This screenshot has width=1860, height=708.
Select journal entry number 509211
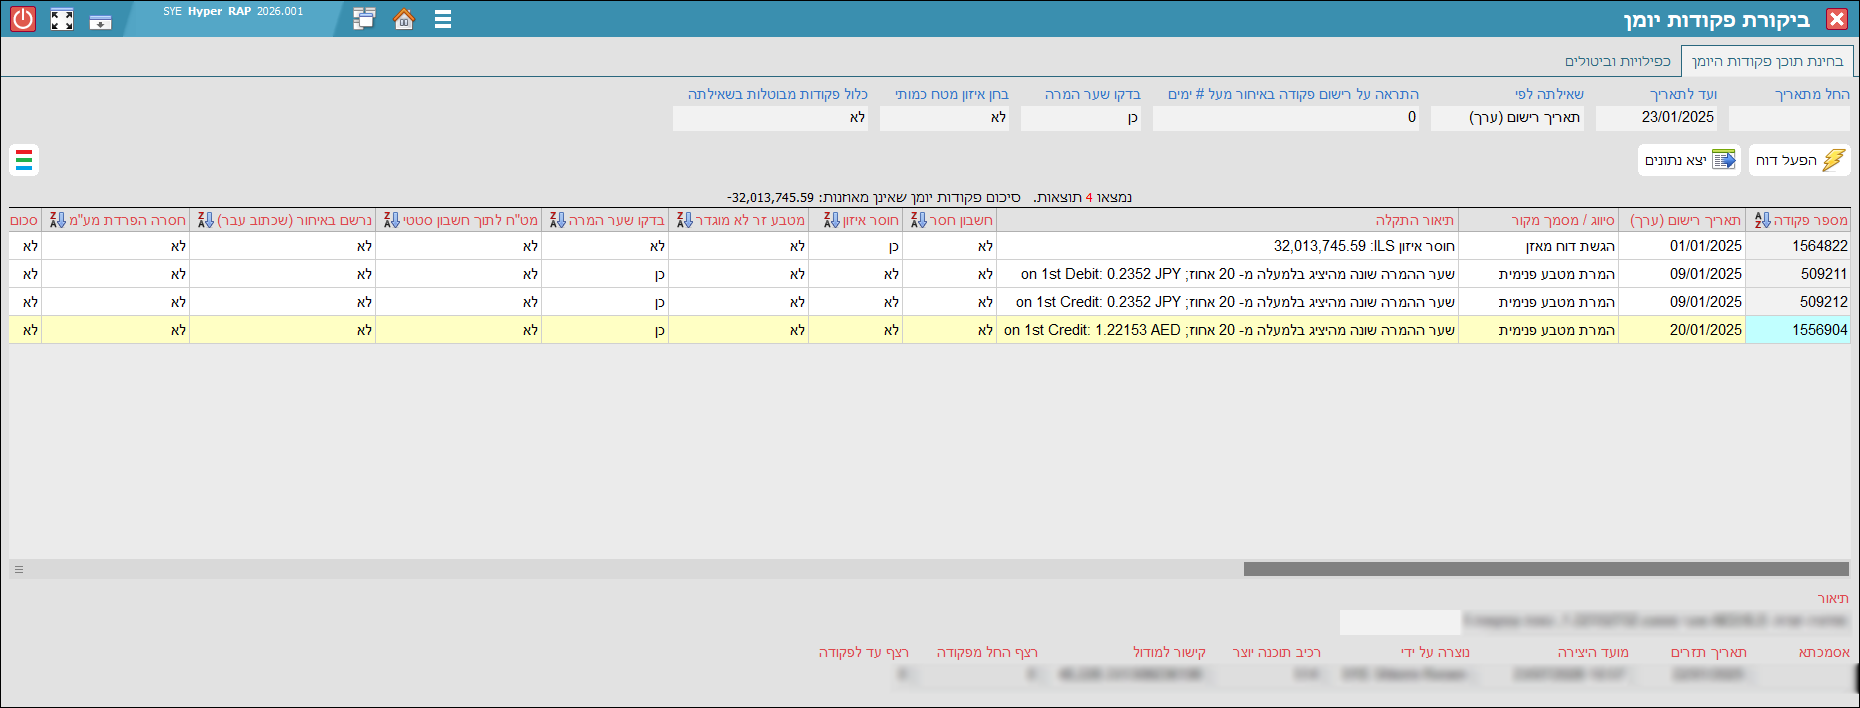1798,274
